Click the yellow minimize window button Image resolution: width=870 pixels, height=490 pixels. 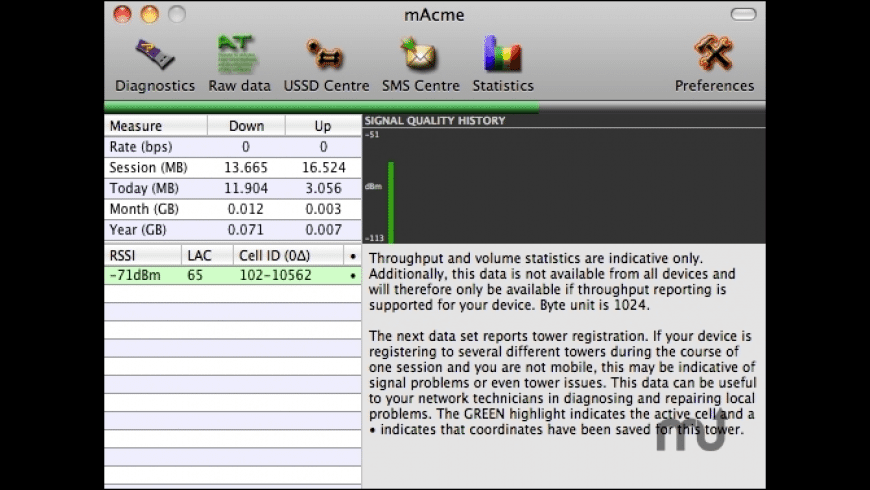[149, 14]
